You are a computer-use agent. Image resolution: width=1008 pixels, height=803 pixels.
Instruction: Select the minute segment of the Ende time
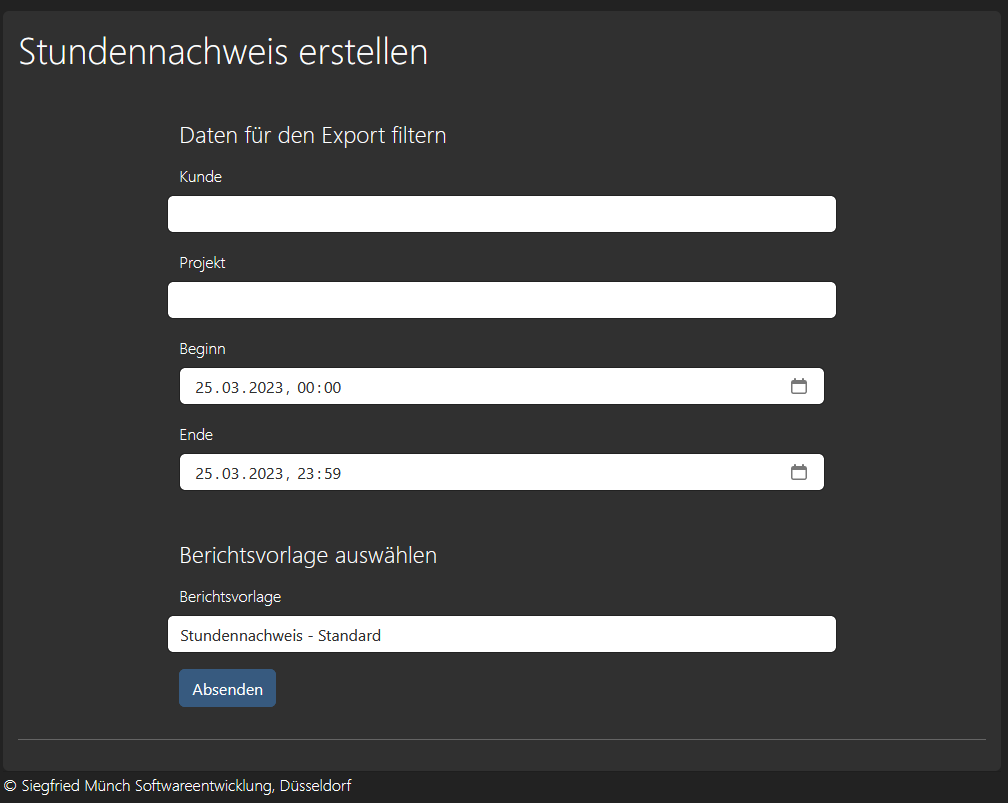[332, 472]
